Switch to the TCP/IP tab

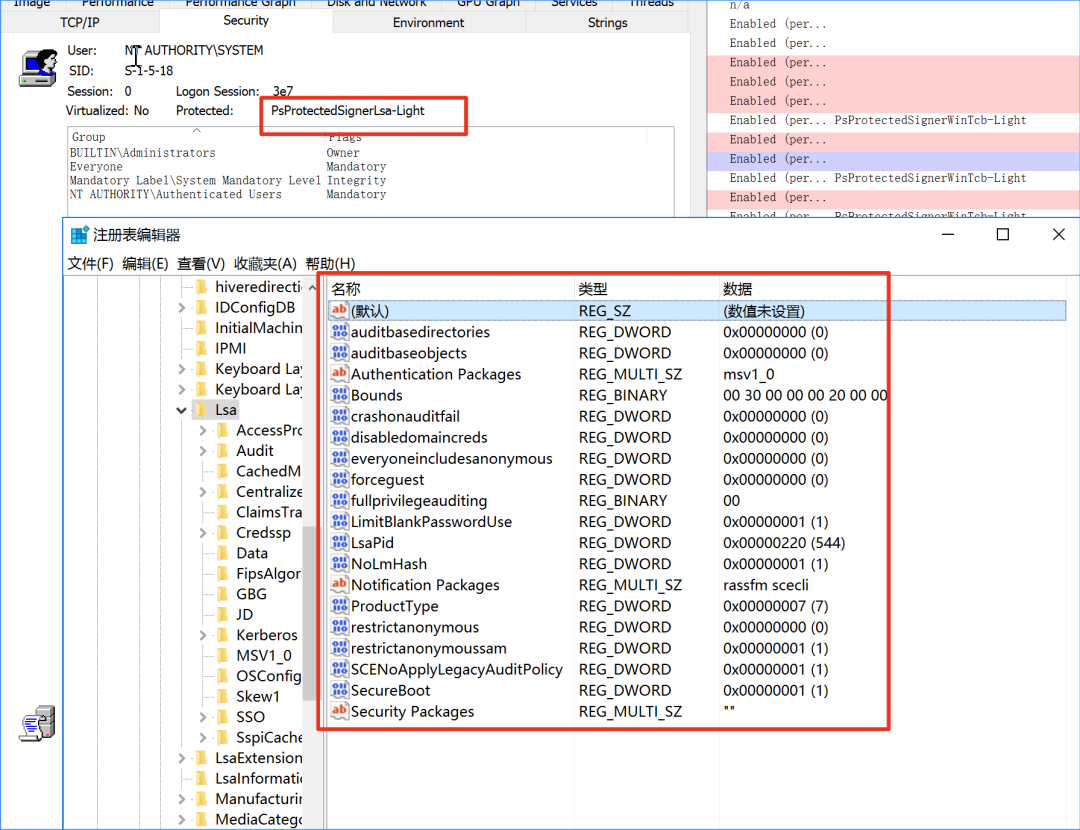click(x=80, y=23)
